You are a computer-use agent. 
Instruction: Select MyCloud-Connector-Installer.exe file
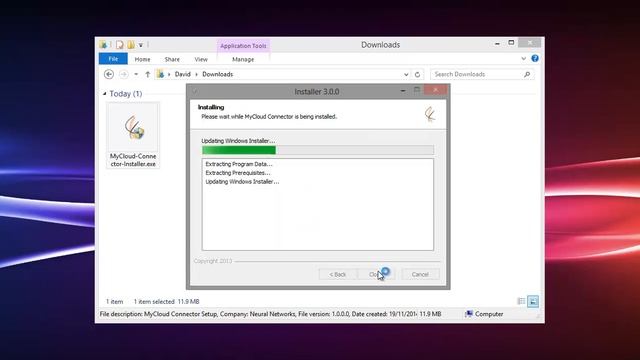point(133,135)
